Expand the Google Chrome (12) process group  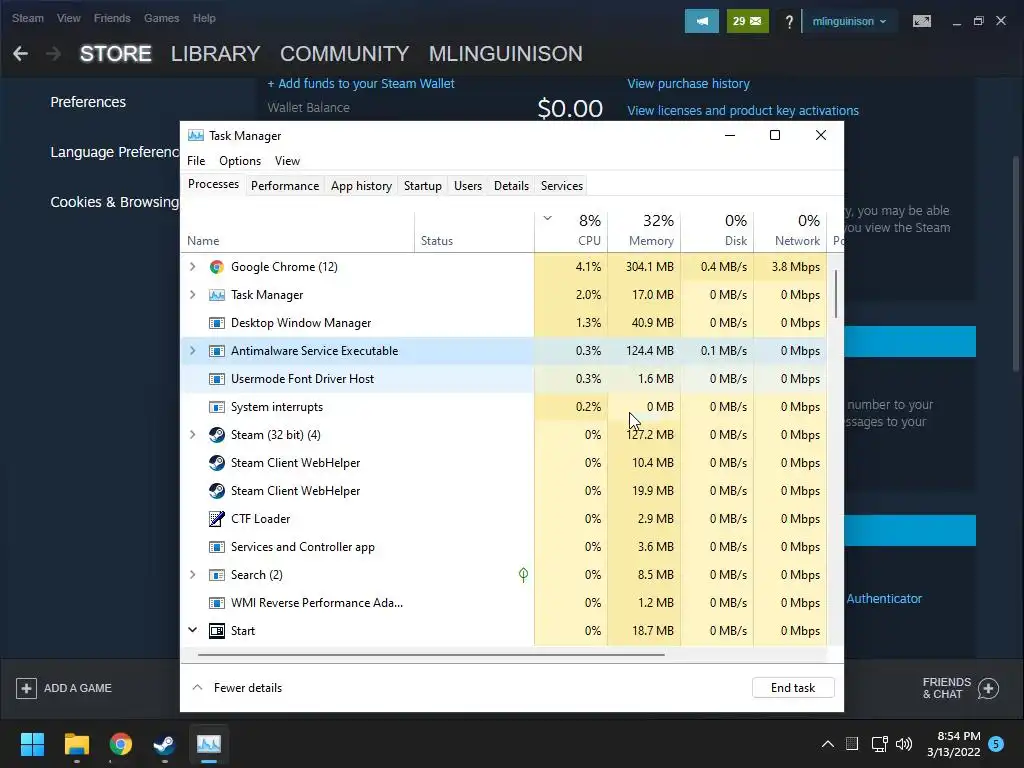coord(193,266)
